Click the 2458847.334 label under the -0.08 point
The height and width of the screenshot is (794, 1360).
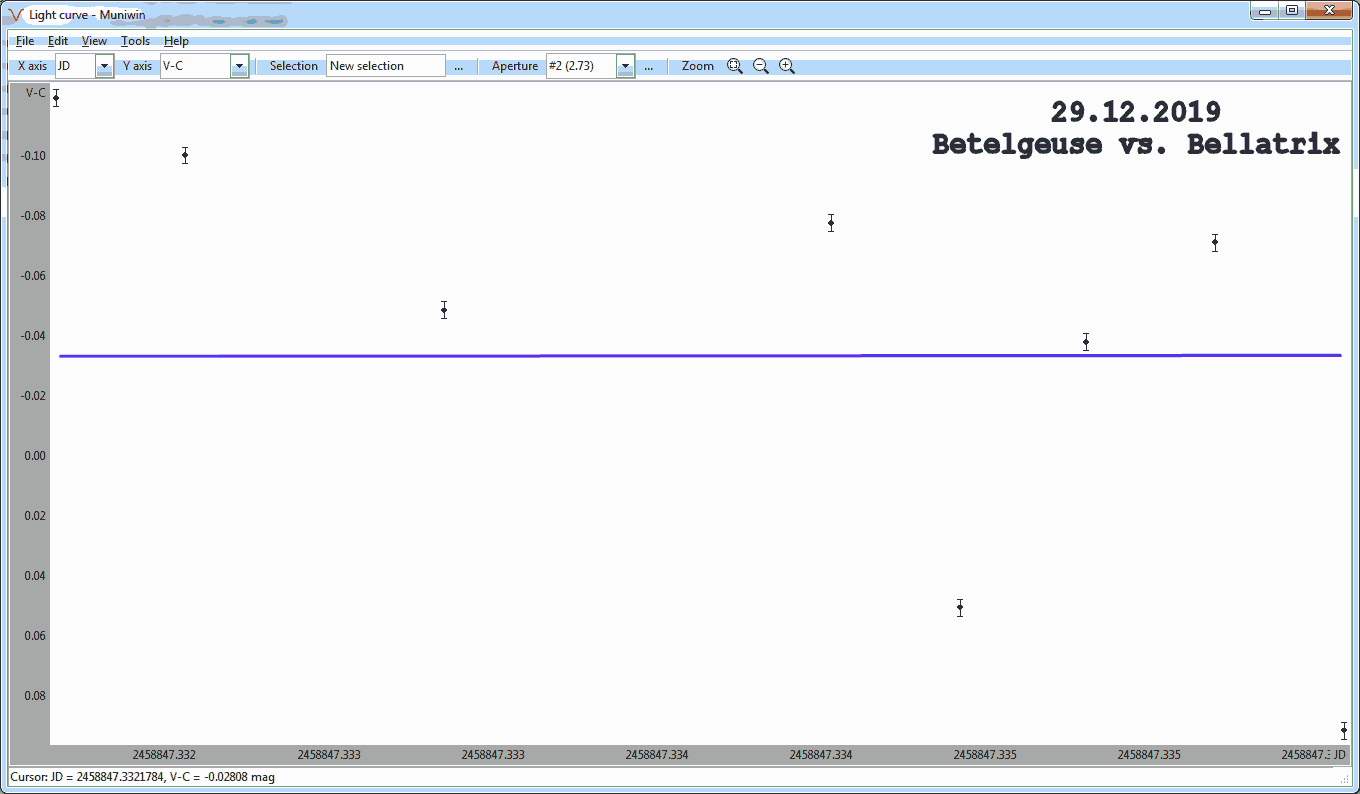pos(821,755)
